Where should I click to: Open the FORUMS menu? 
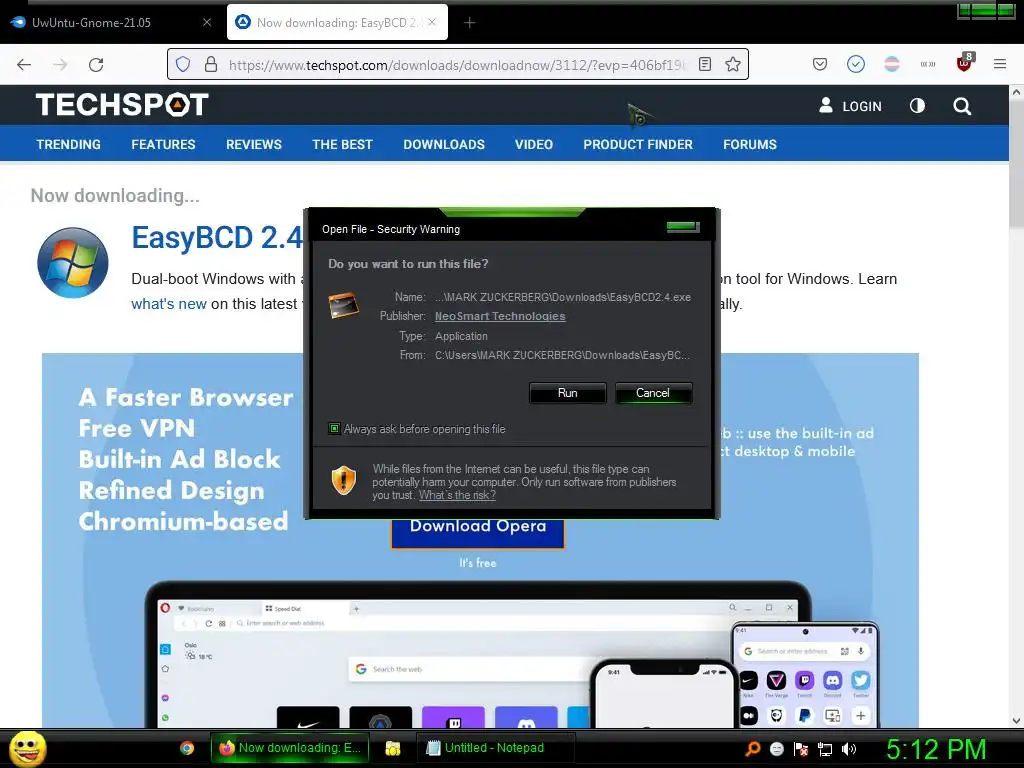coord(750,144)
